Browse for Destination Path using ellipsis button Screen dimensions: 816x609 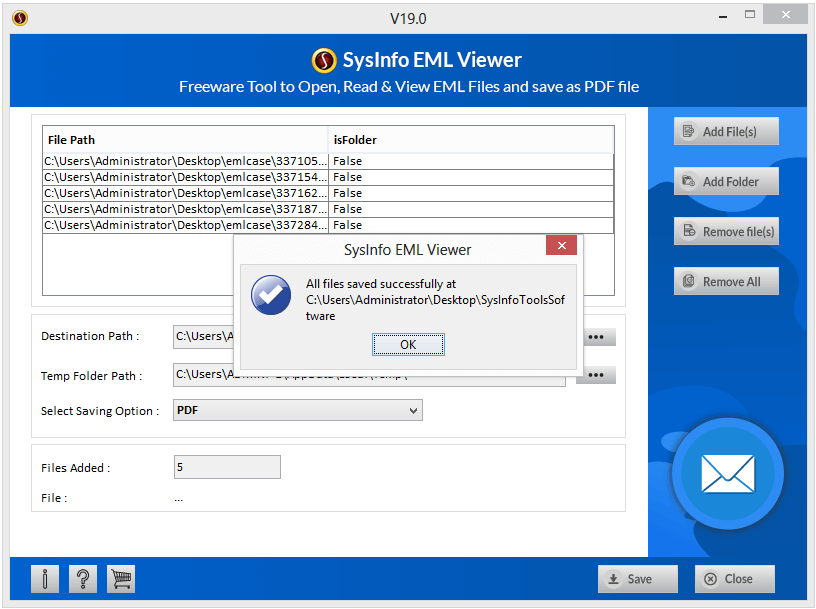click(597, 337)
